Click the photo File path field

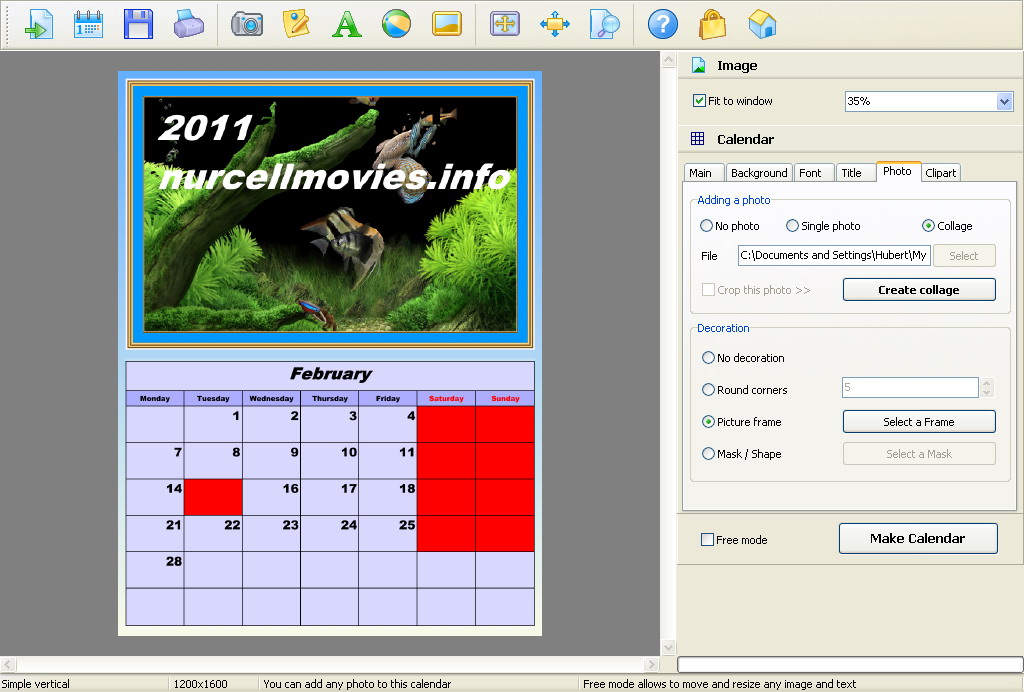[x=834, y=255]
